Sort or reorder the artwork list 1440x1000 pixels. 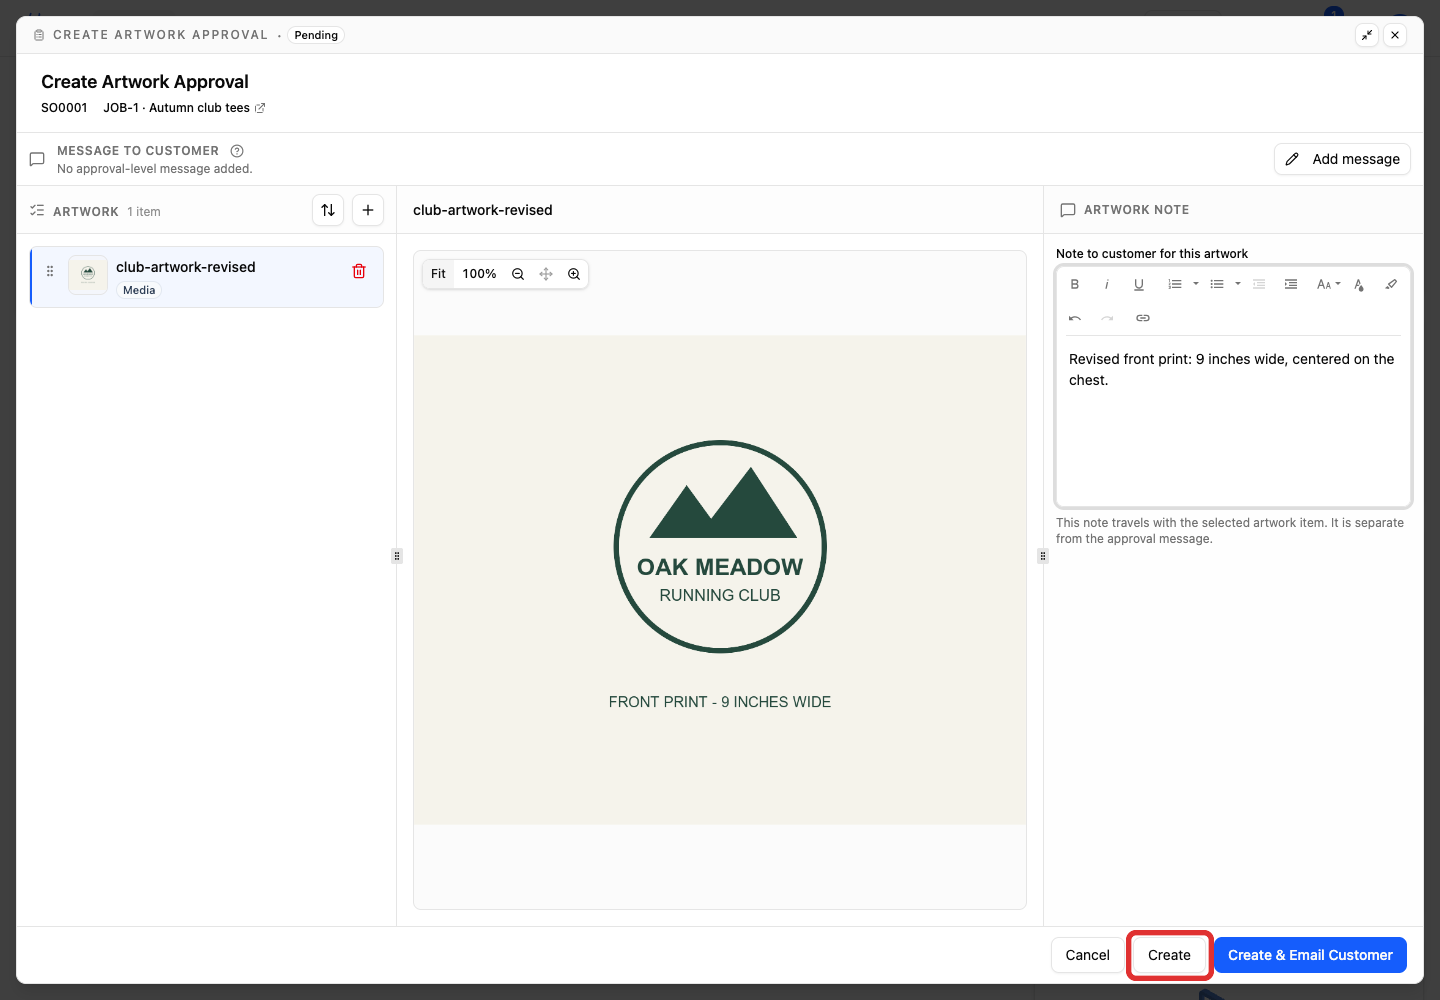(x=328, y=210)
